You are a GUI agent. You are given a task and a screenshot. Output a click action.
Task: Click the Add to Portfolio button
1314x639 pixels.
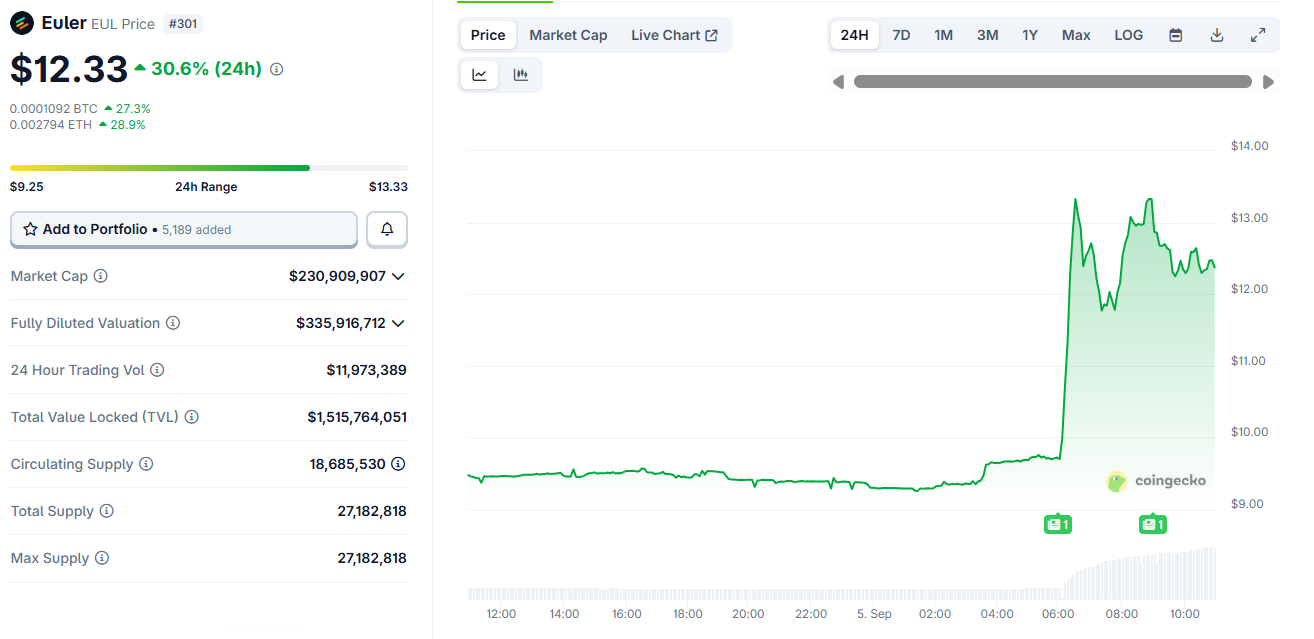click(x=184, y=229)
